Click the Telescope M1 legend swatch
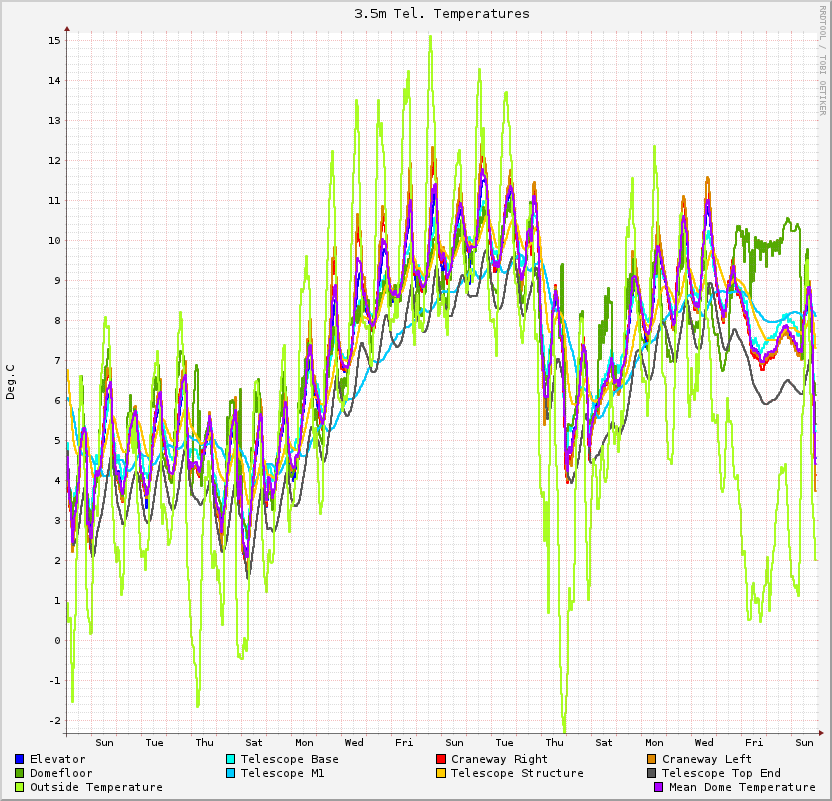The image size is (832, 801). 231,774
